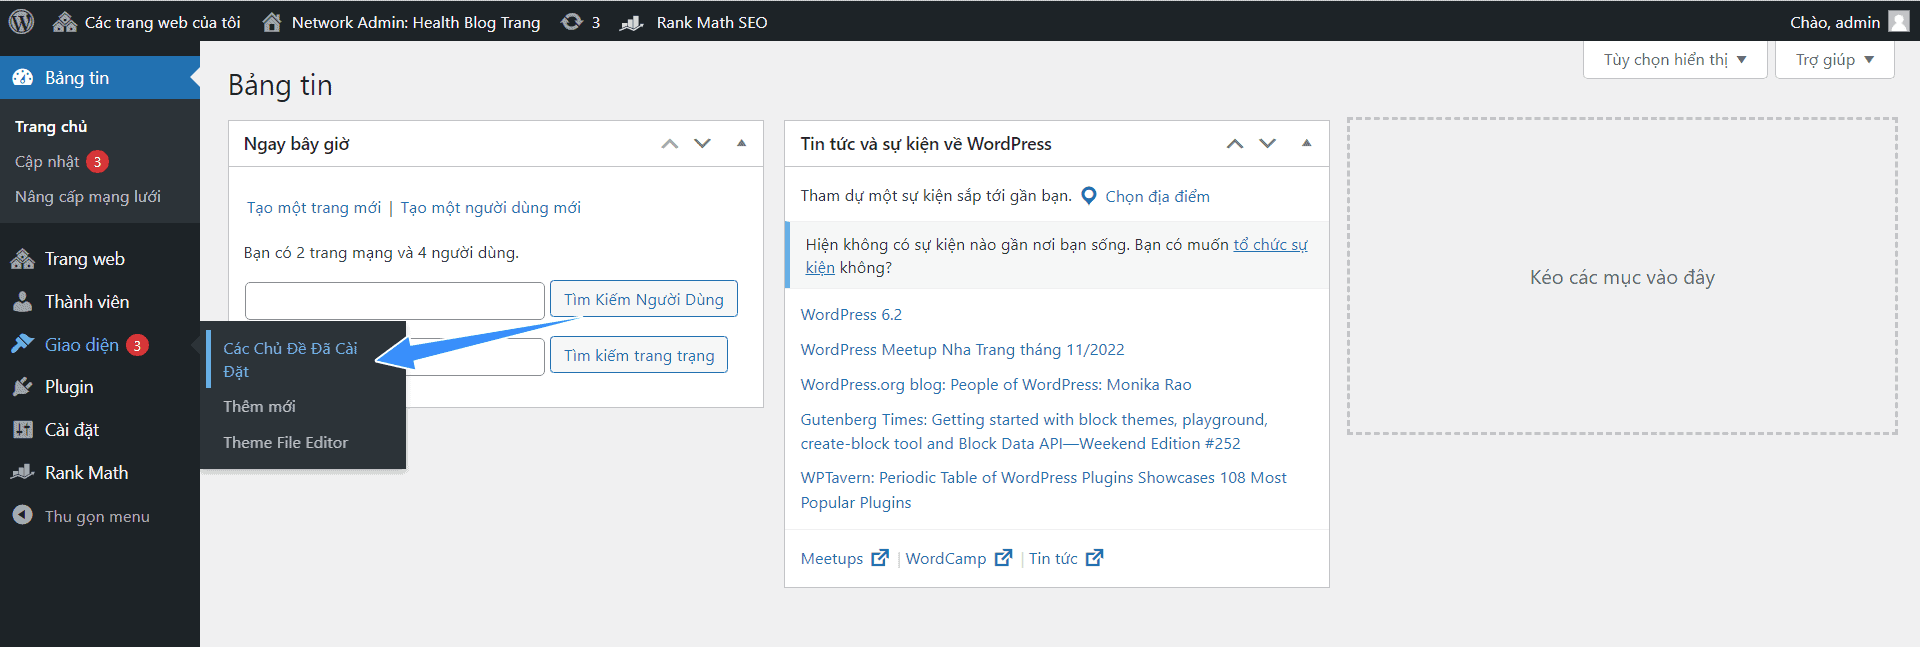
Task: Click the location pin icon
Action: tap(1089, 196)
